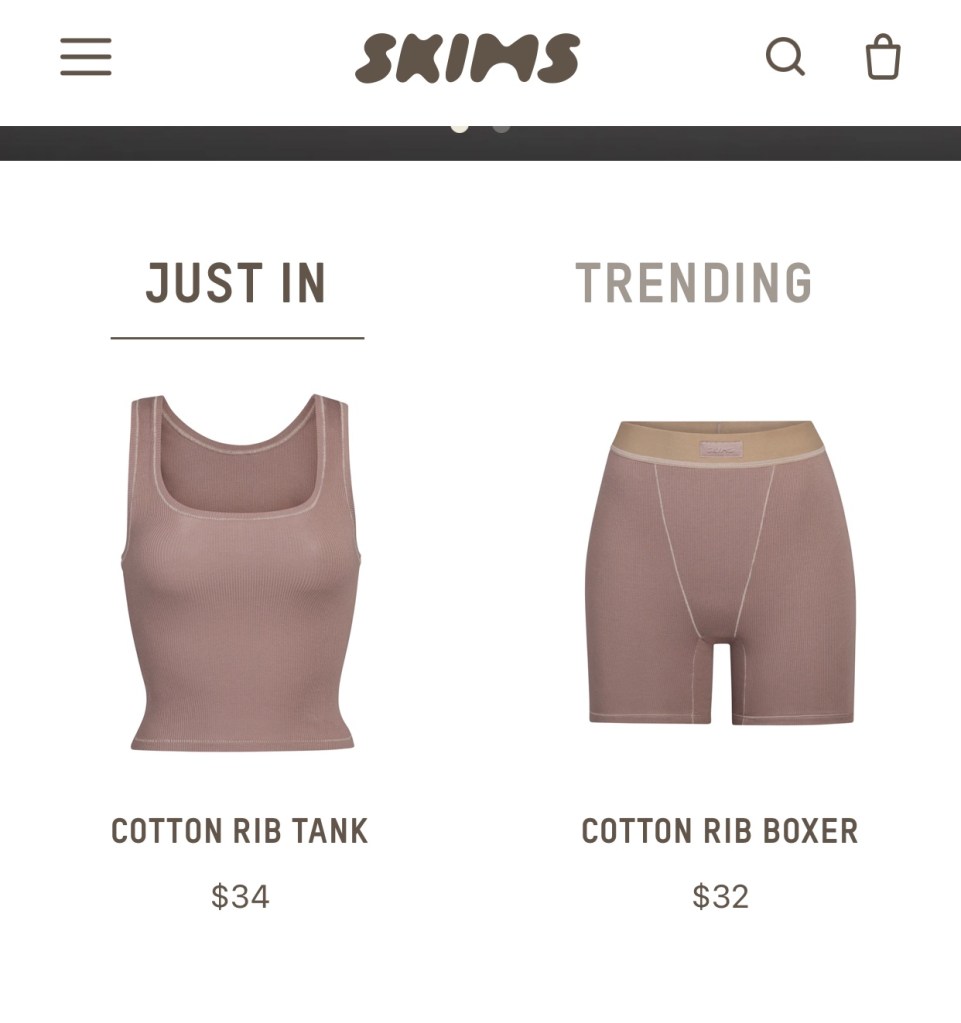Click the SKIMS logo
Screen dimensions: 961x1023
coord(467,58)
